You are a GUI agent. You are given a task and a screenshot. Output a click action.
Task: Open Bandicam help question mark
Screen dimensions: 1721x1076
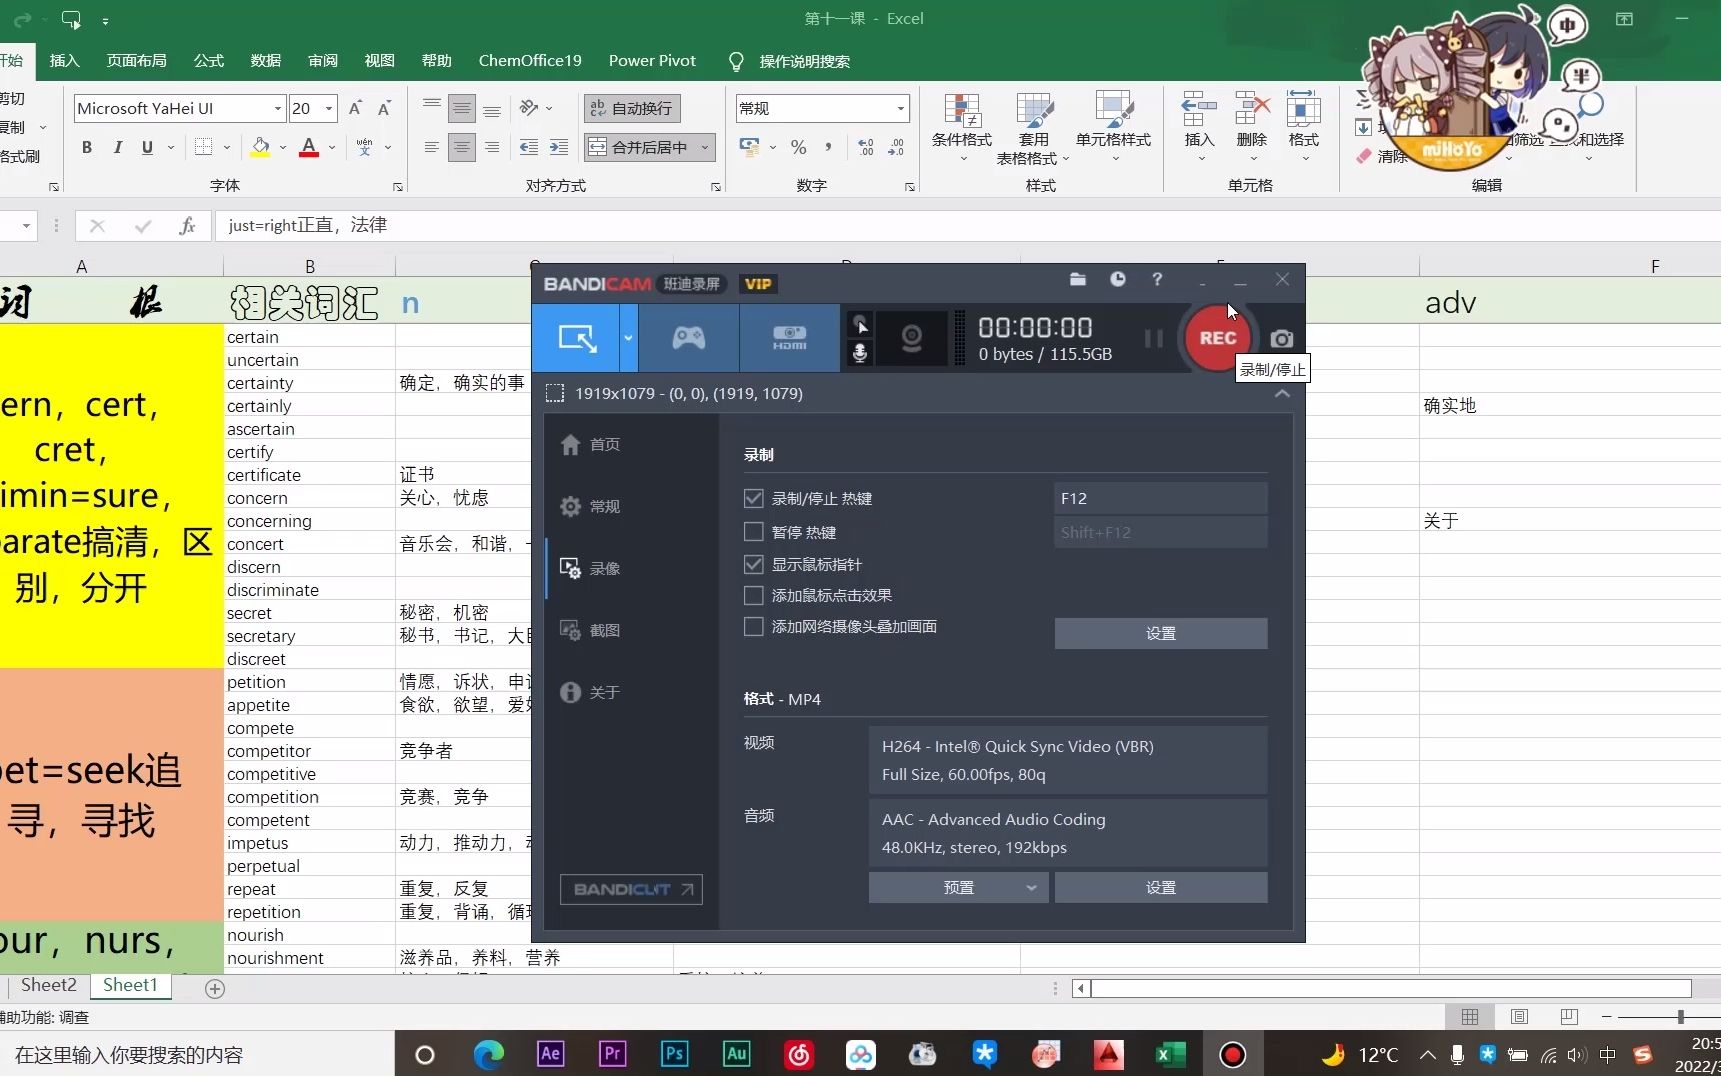(x=1157, y=280)
